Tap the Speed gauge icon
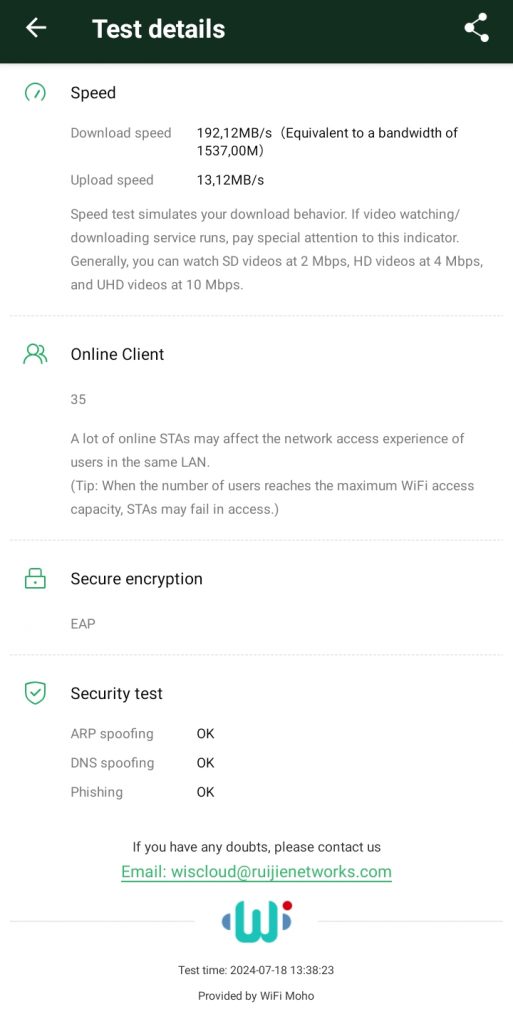The height and width of the screenshot is (1024, 513). coord(35,93)
